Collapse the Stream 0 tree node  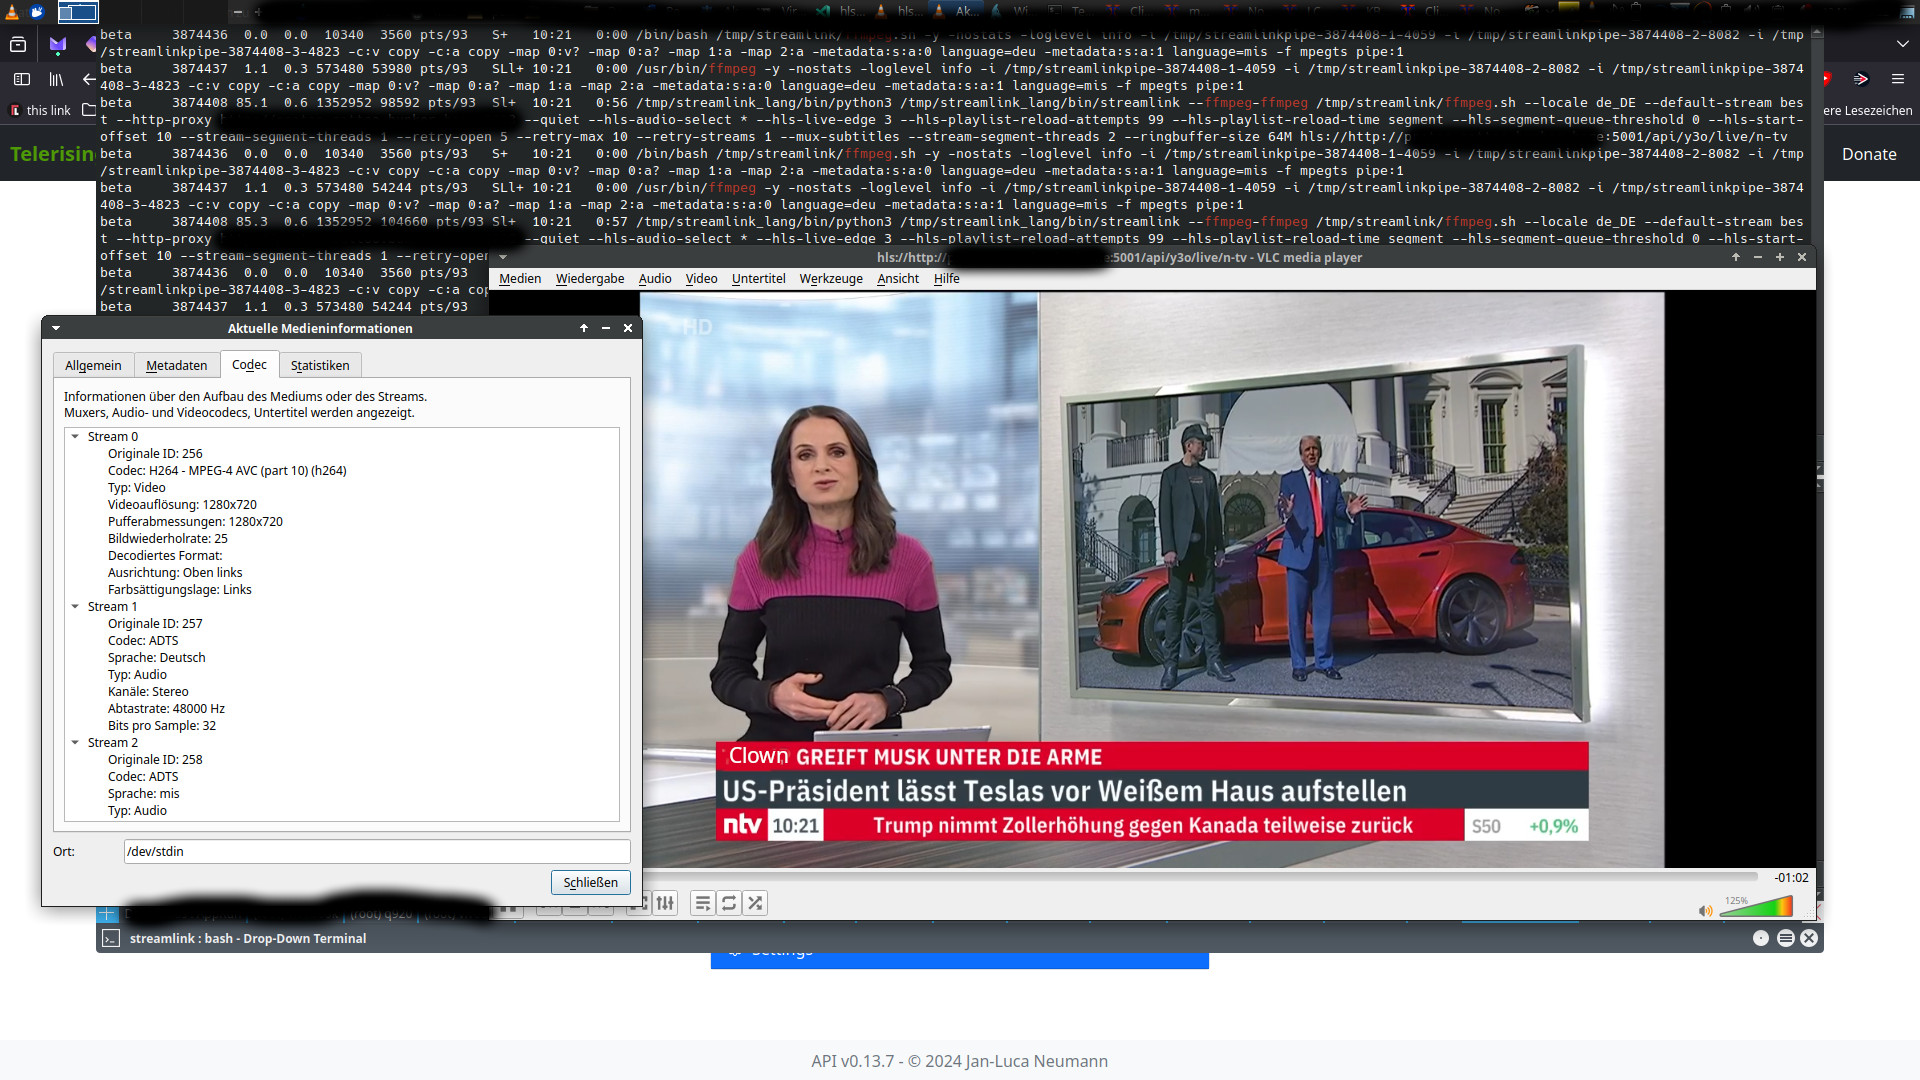point(75,437)
